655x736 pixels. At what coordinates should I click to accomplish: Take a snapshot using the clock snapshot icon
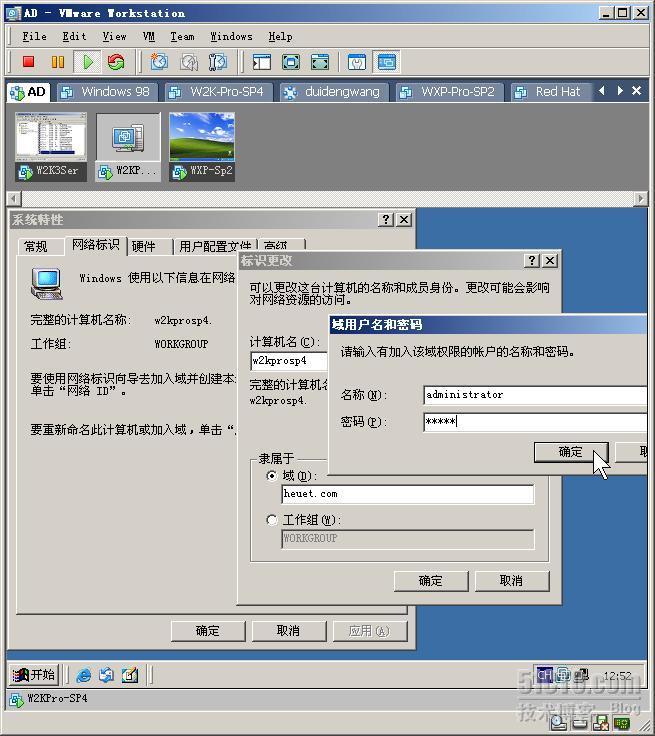(159, 62)
